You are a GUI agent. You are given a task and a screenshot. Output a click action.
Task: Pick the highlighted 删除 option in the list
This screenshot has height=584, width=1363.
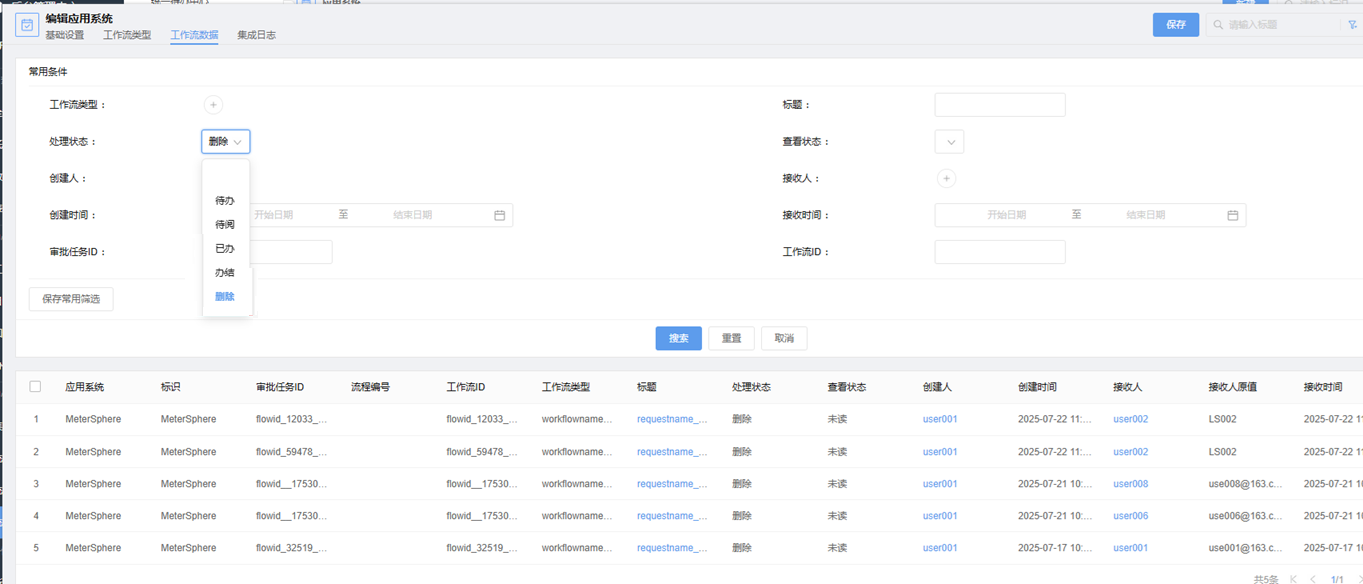click(226, 297)
